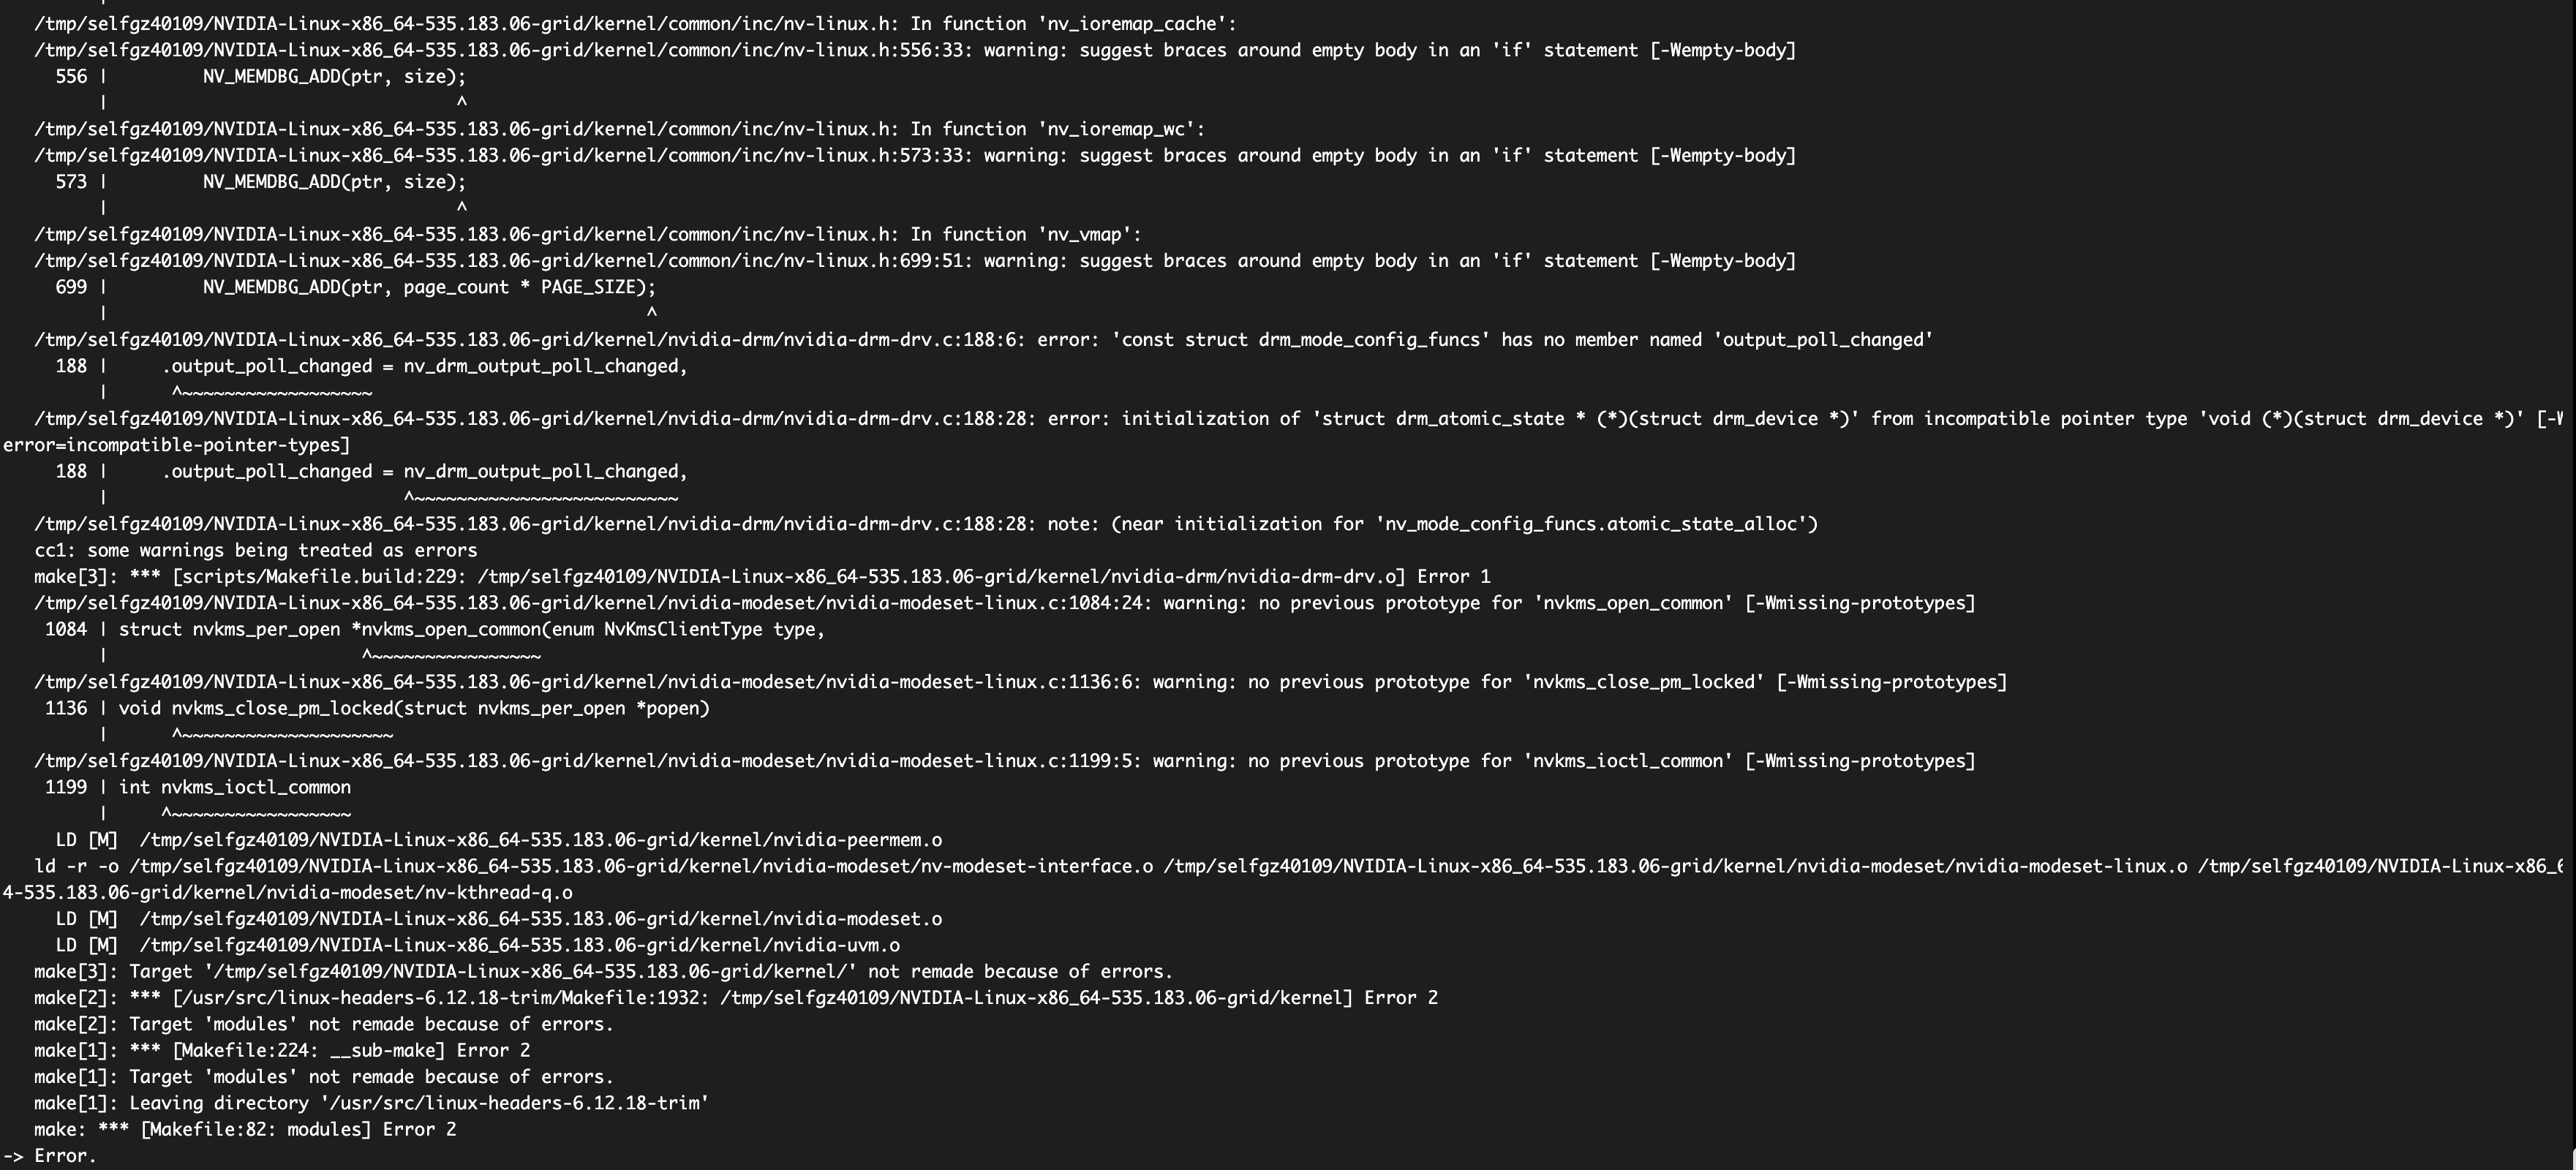Viewport: 2576px width, 1170px height.
Task: Click the nv_vmap function header line
Action: [x=588, y=234]
